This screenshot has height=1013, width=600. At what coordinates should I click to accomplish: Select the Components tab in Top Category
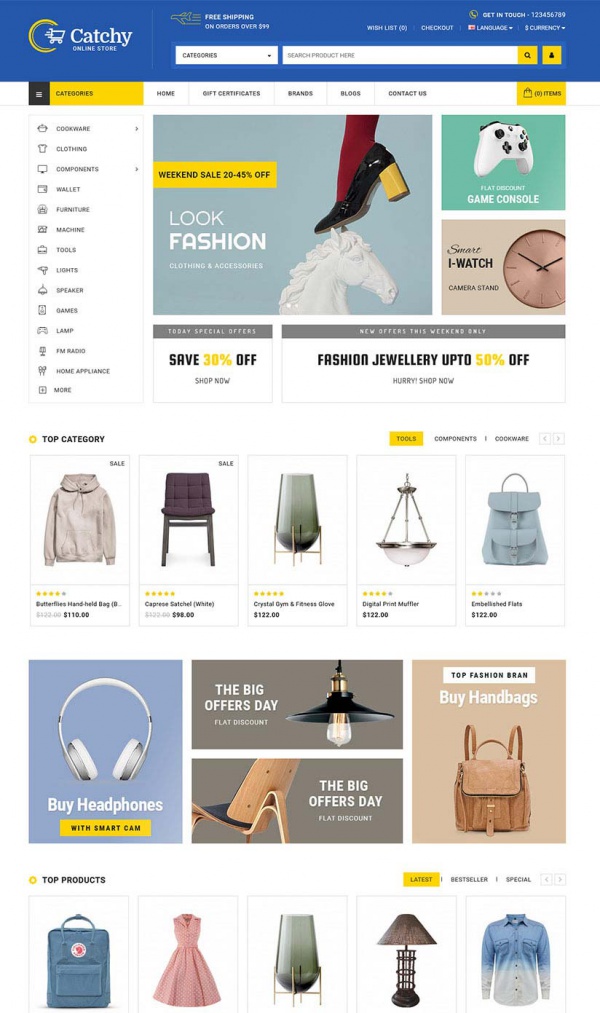[x=455, y=439]
